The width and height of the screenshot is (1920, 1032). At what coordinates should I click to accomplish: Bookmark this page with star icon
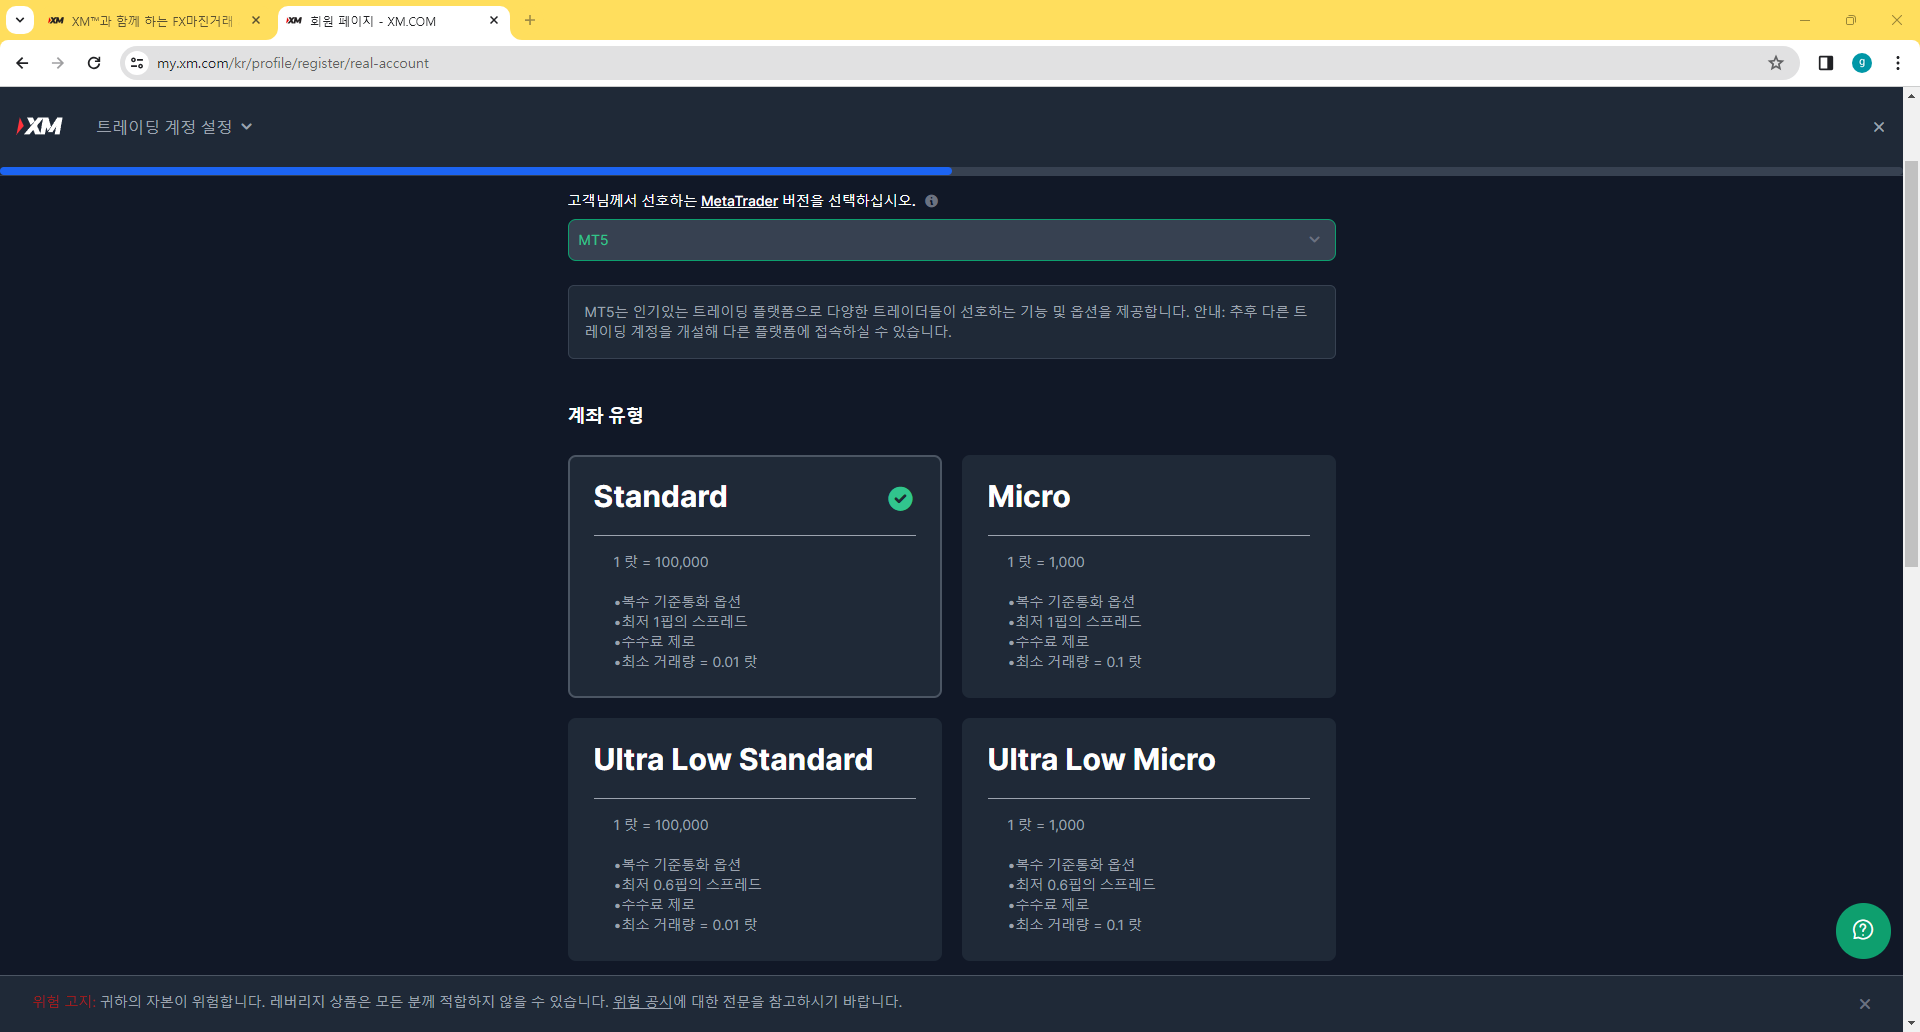(x=1775, y=63)
